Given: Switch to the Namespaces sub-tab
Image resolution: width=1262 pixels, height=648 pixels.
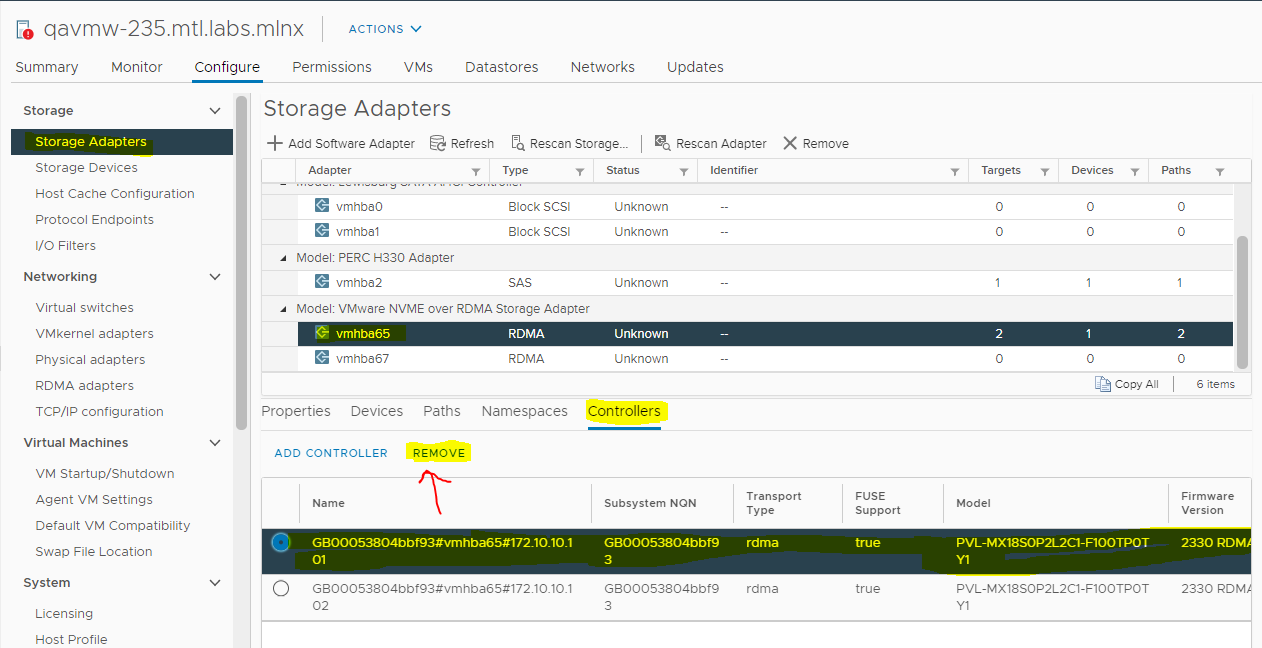Looking at the screenshot, I should [x=524, y=411].
